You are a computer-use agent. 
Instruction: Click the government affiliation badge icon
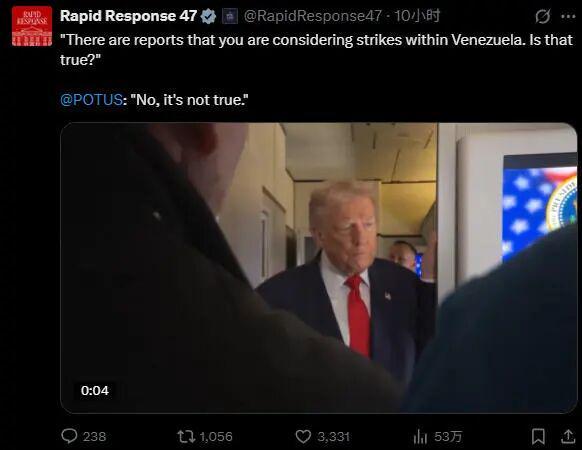pyautogui.click(x=230, y=16)
